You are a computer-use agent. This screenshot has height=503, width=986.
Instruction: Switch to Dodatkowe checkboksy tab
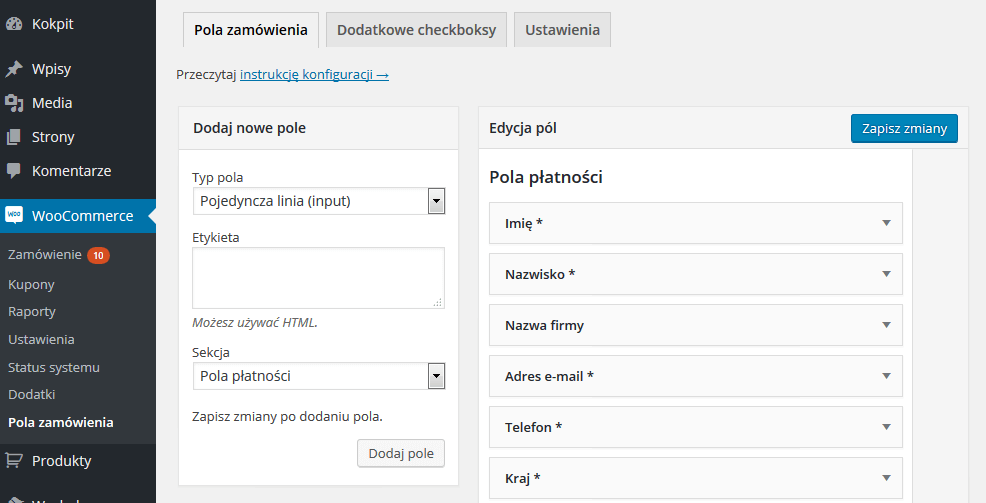click(x=416, y=30)
